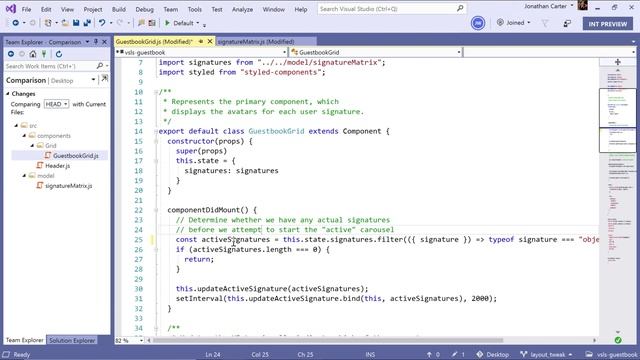
Task: Collapse the src folder
Action: (x=16, y=125)
